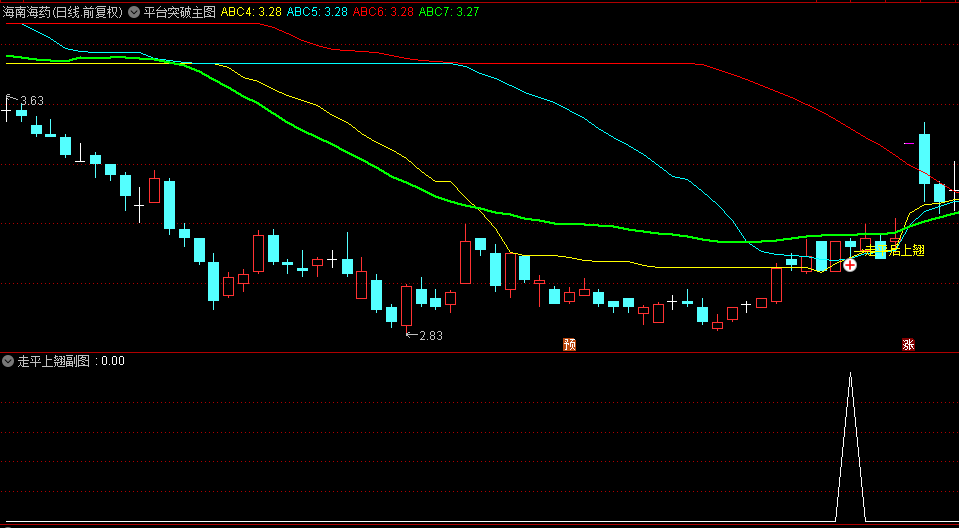The image size is (959, 528).
Task: Select the ABC4: 3.28 yellow value
Action: click(x=251, y=12)
